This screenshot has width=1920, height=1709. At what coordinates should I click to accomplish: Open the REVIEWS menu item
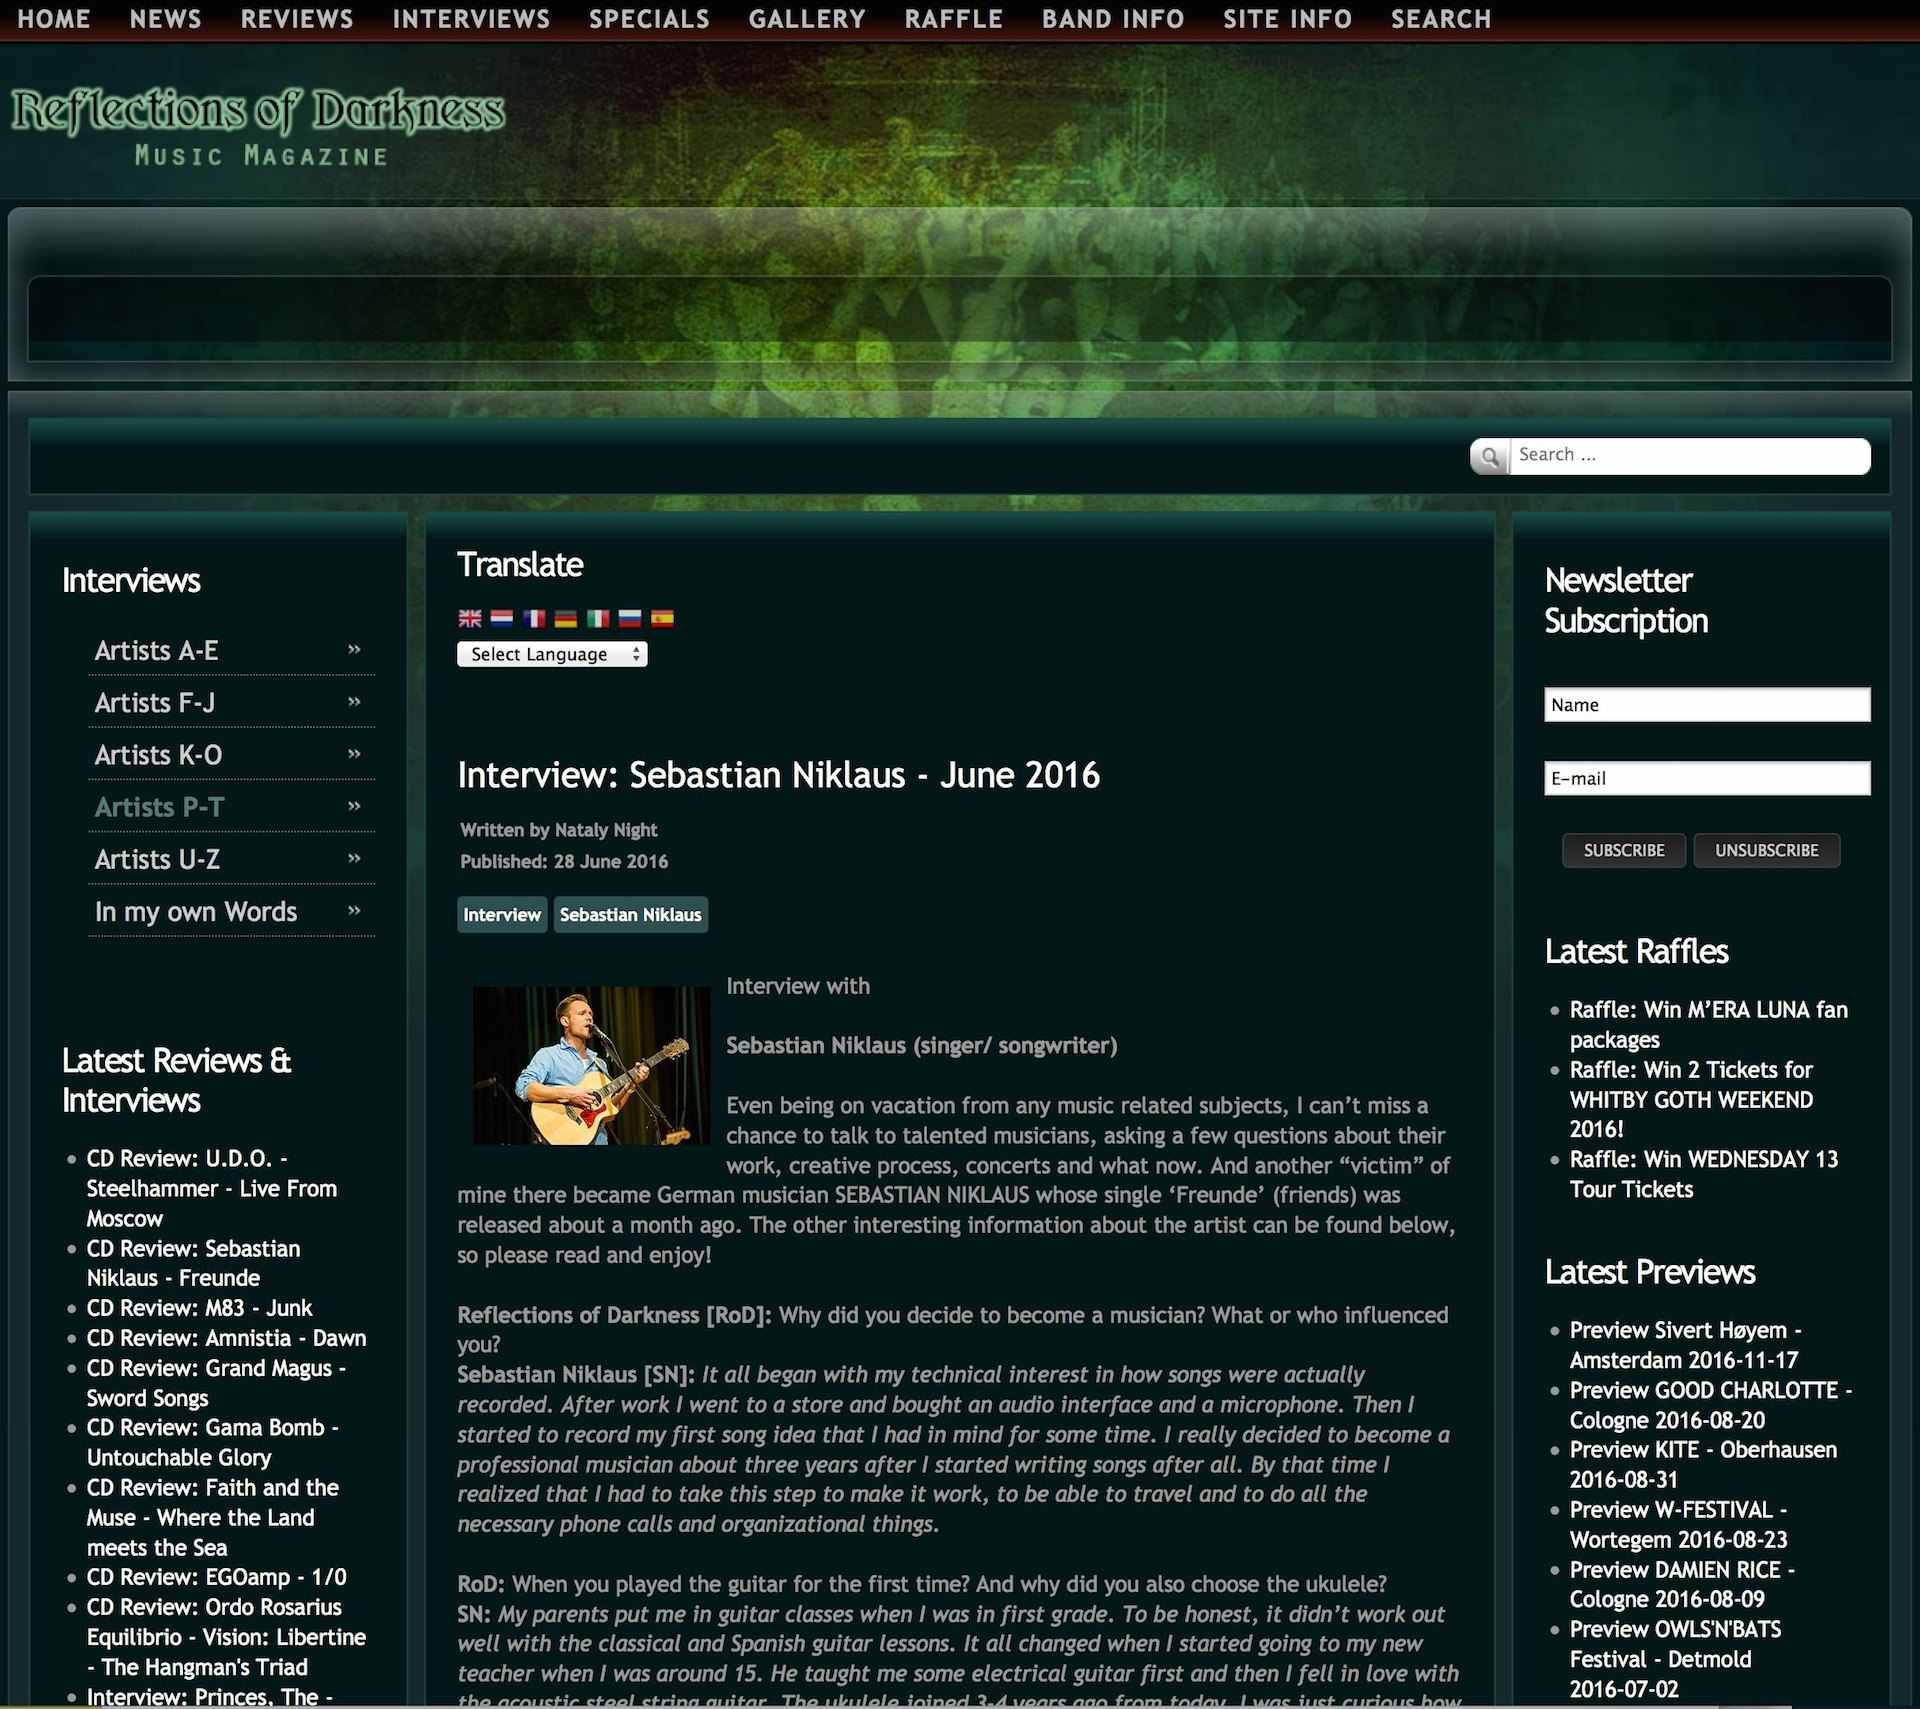297,19
